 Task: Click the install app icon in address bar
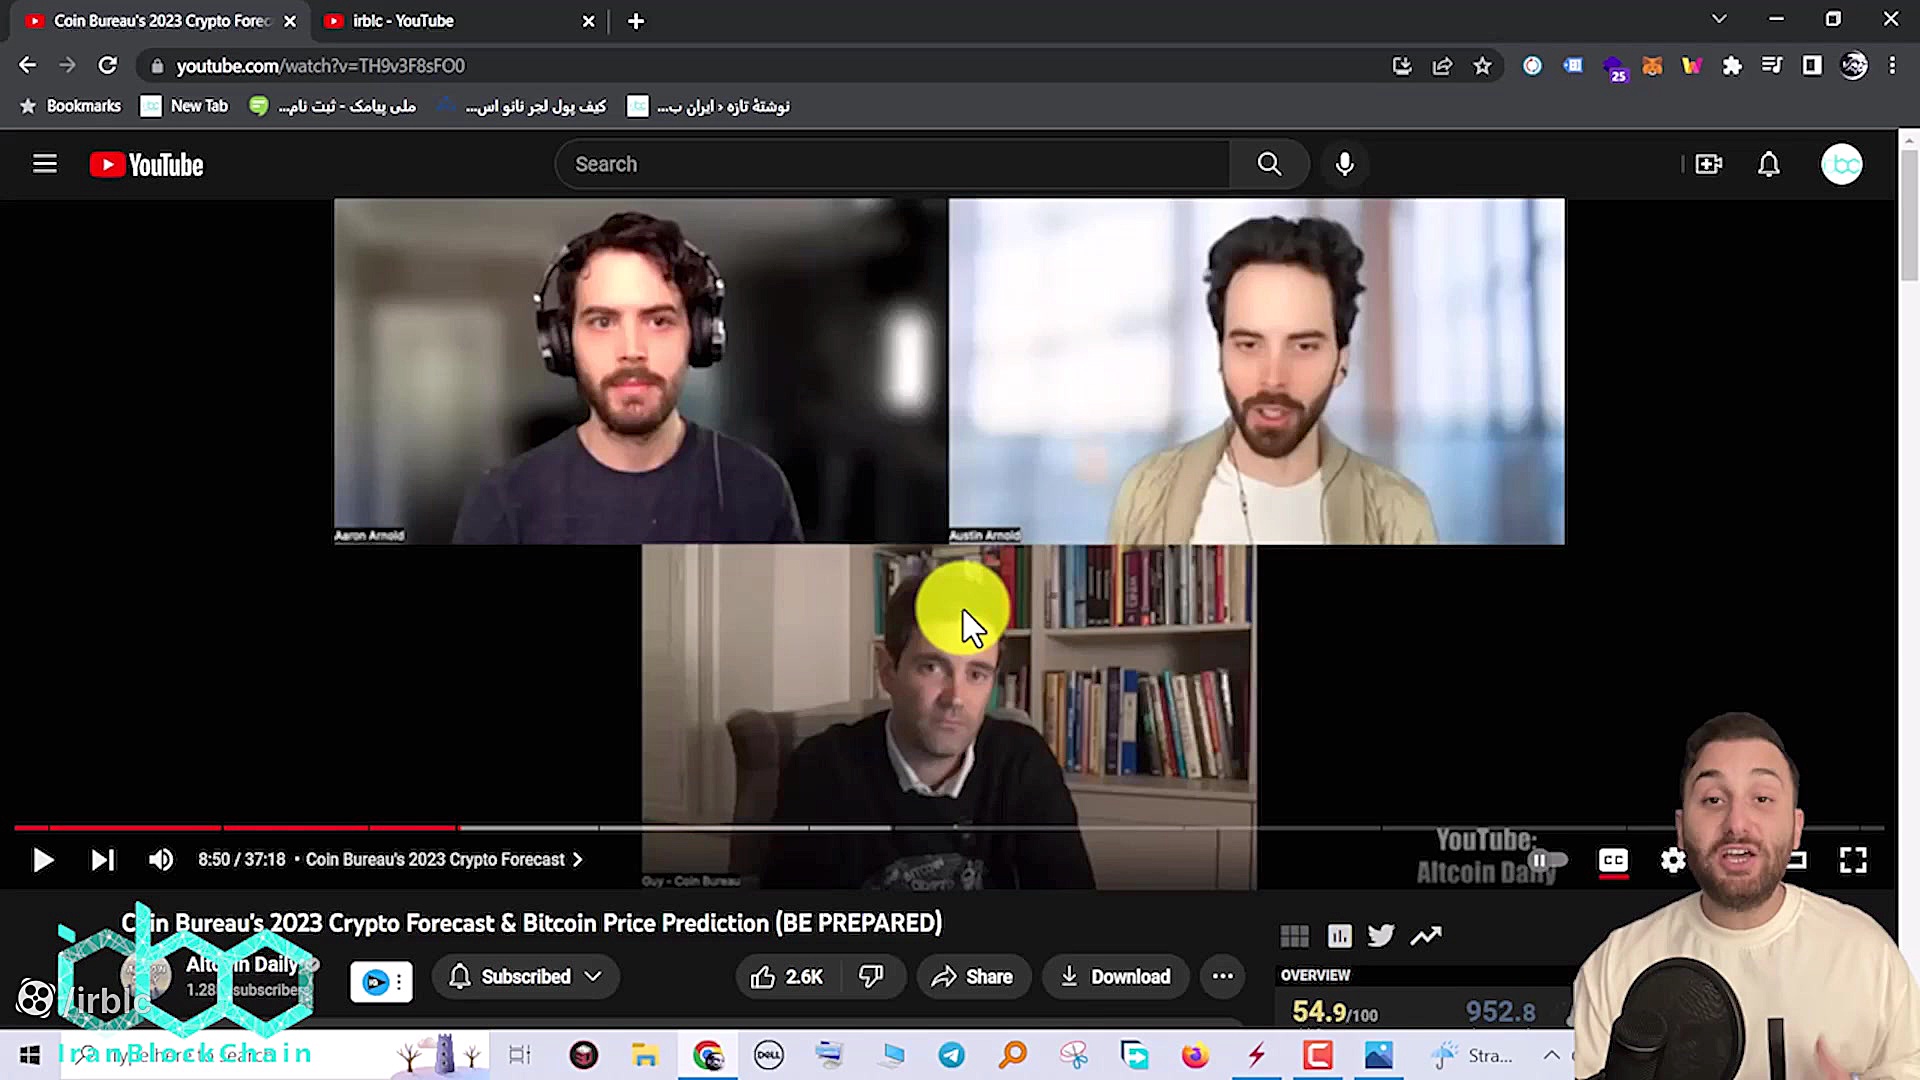pos(1402,66)
